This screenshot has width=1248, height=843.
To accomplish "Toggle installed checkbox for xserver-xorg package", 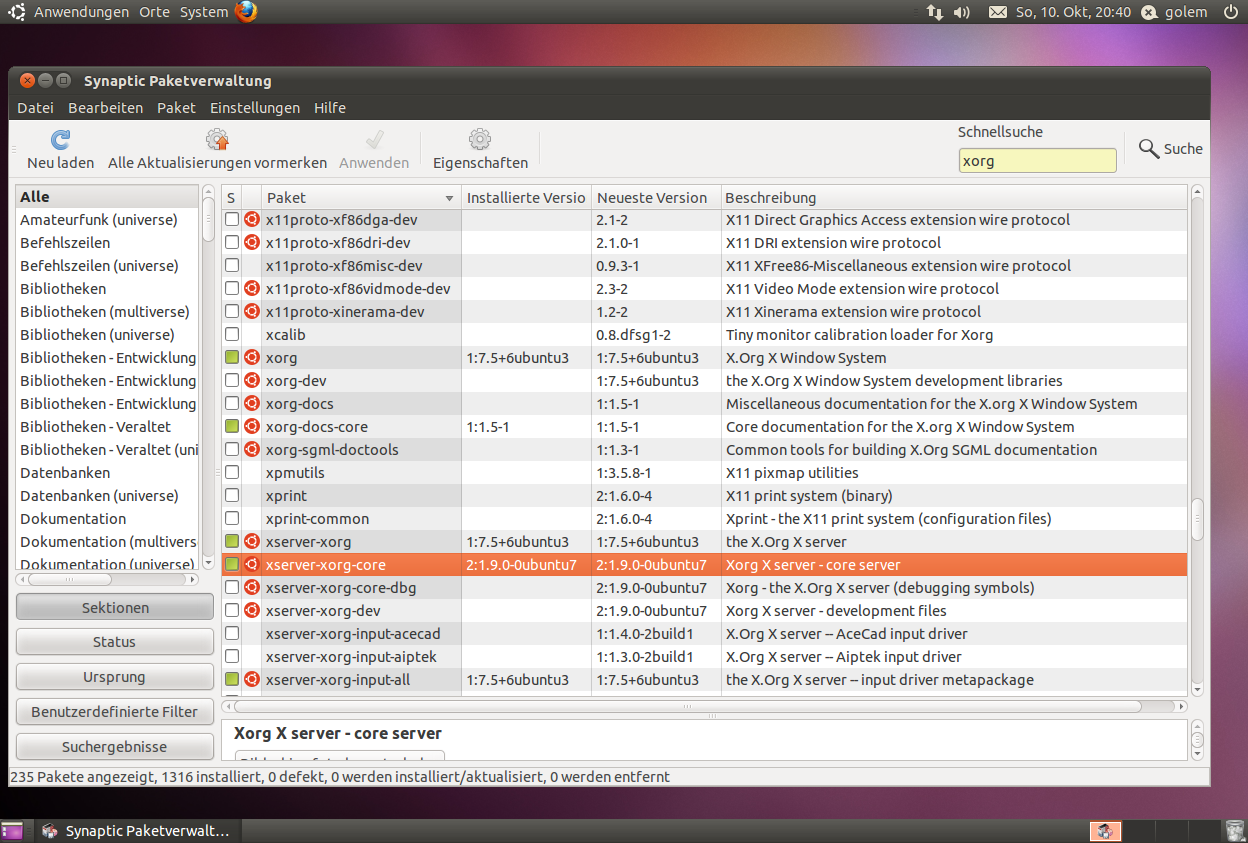I will pyautogui.click(x=232, y=542).
